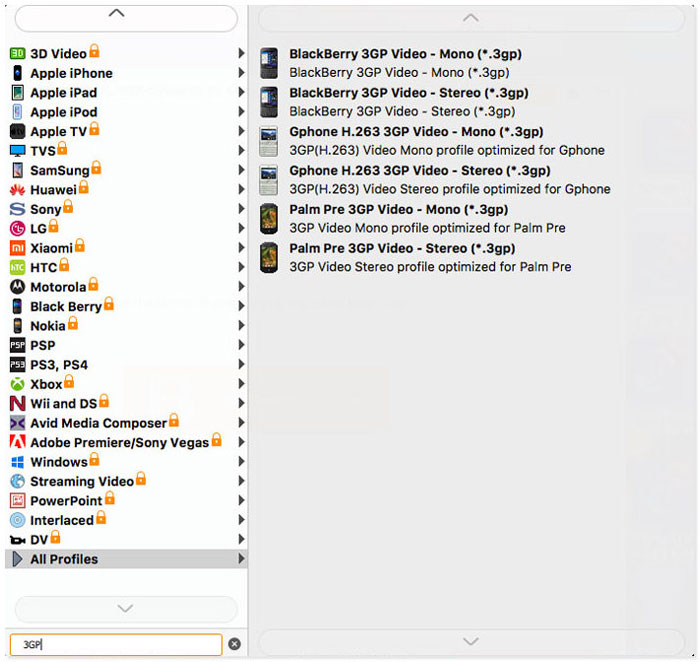
Task: Choose Gphone H.263 3GP Video - Mono profile
Action: [x=471, y=141]
